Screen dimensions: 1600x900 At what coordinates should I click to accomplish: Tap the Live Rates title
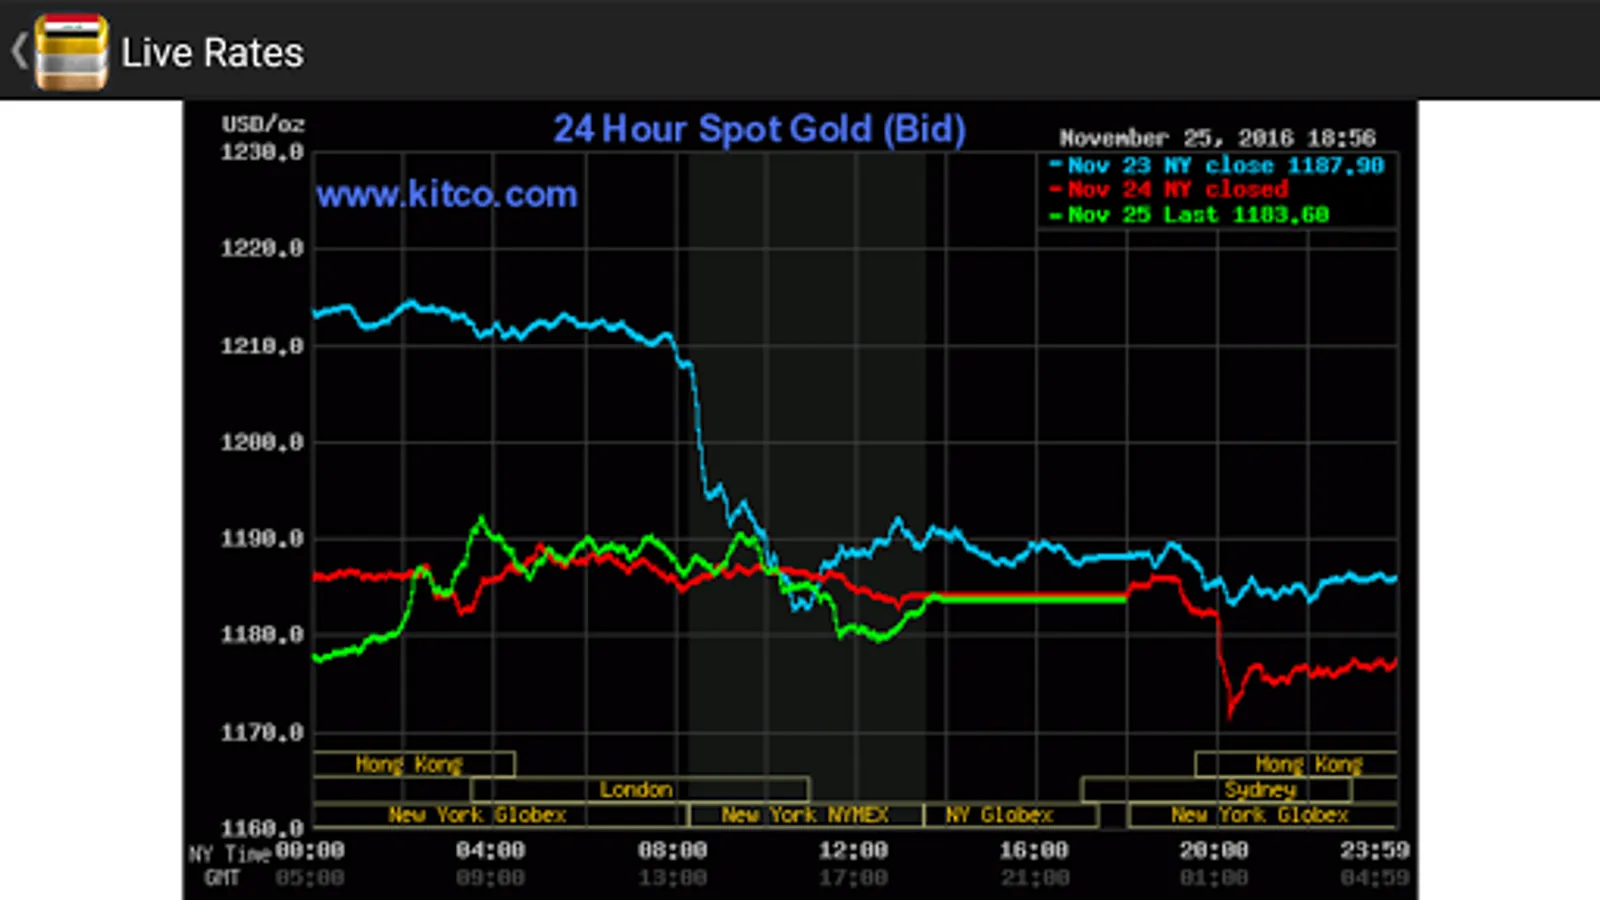[212, 53]
